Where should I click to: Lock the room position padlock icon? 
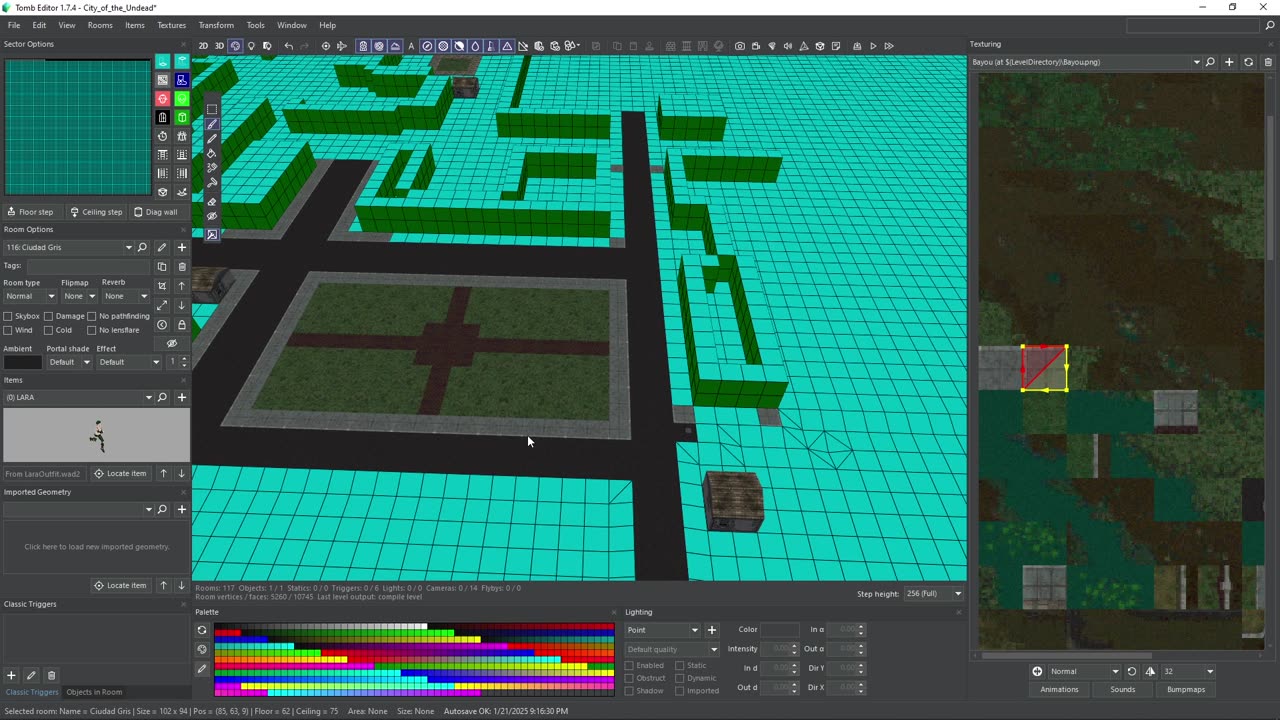pos(182,325)
